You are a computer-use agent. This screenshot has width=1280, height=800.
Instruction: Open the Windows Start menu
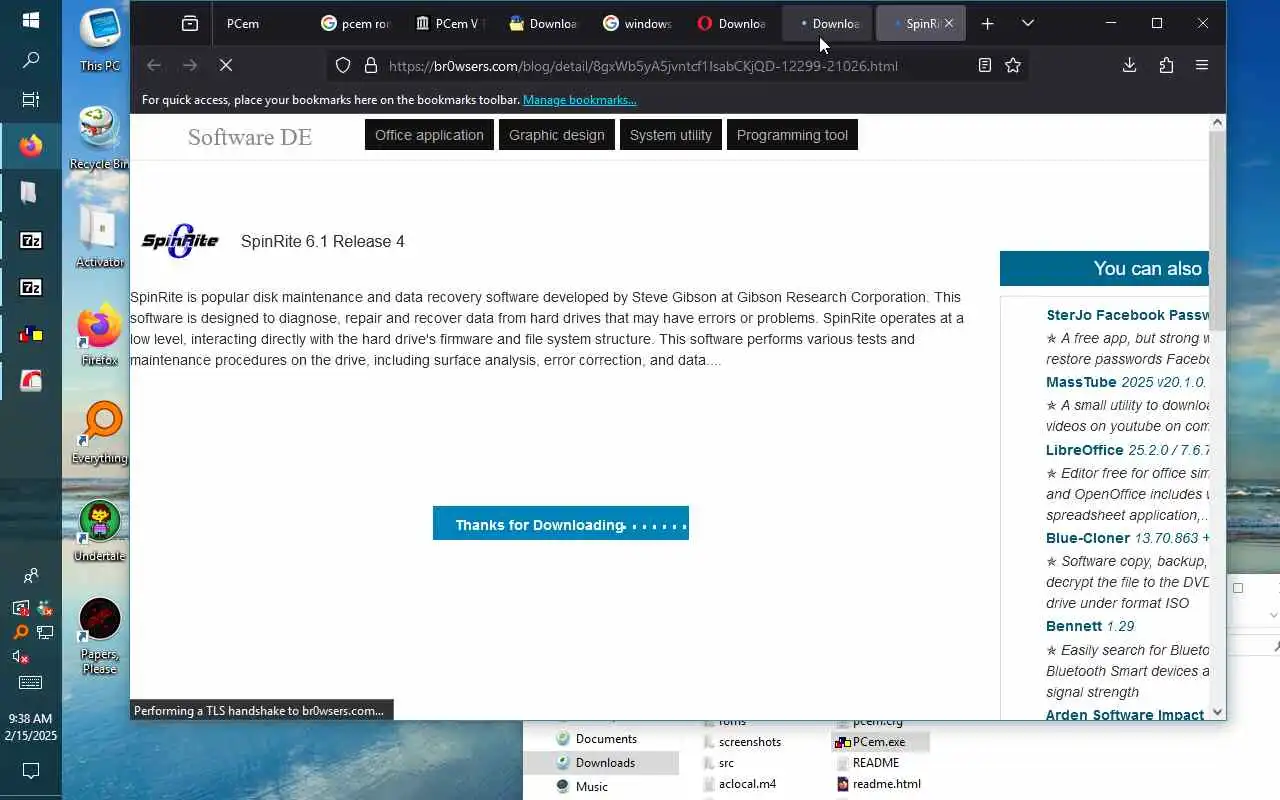31,20
